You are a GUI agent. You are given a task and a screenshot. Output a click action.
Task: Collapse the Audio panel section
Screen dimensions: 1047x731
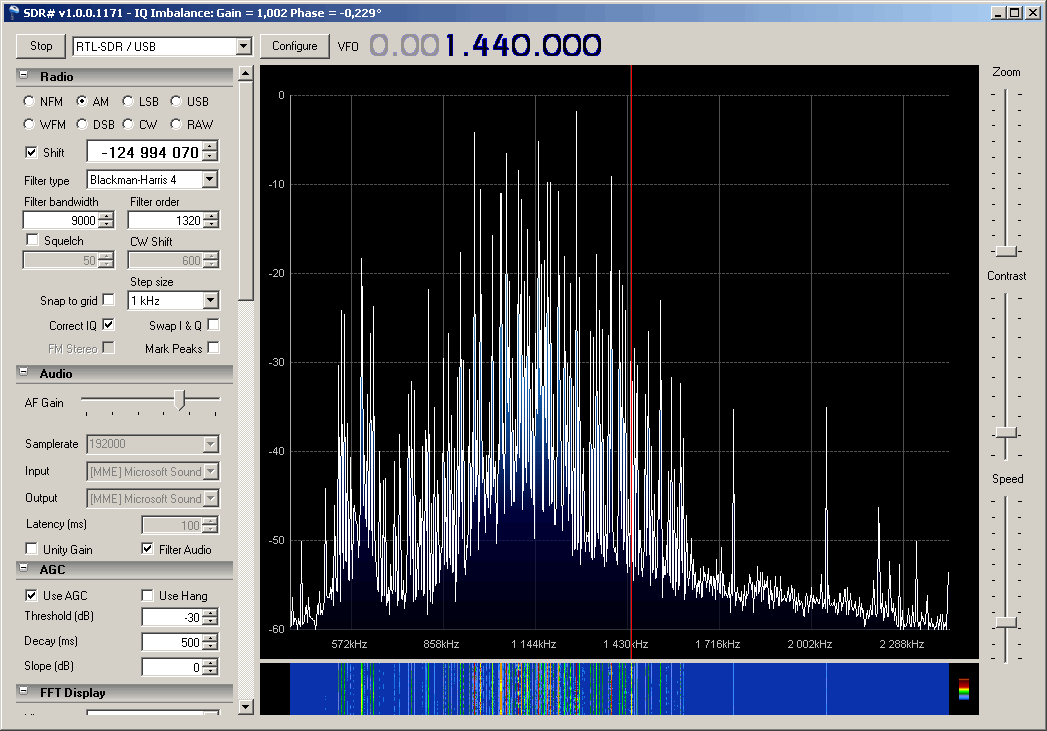point(23,373)
